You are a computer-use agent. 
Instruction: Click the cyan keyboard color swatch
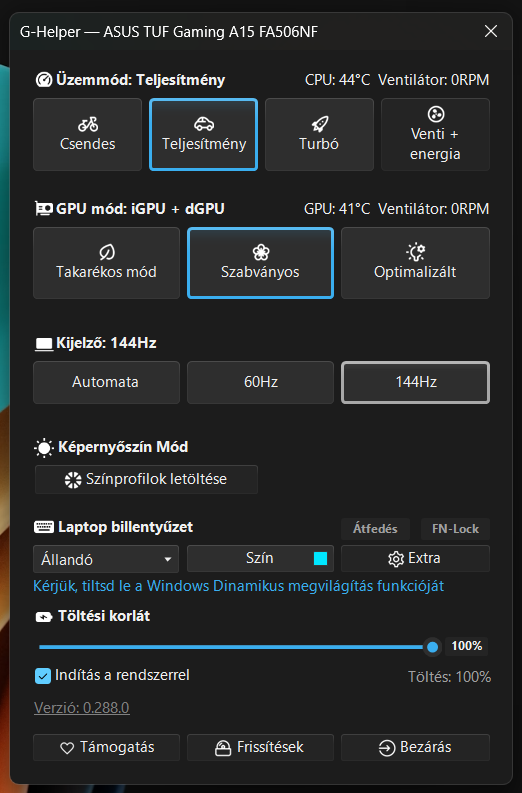(321, 558)
